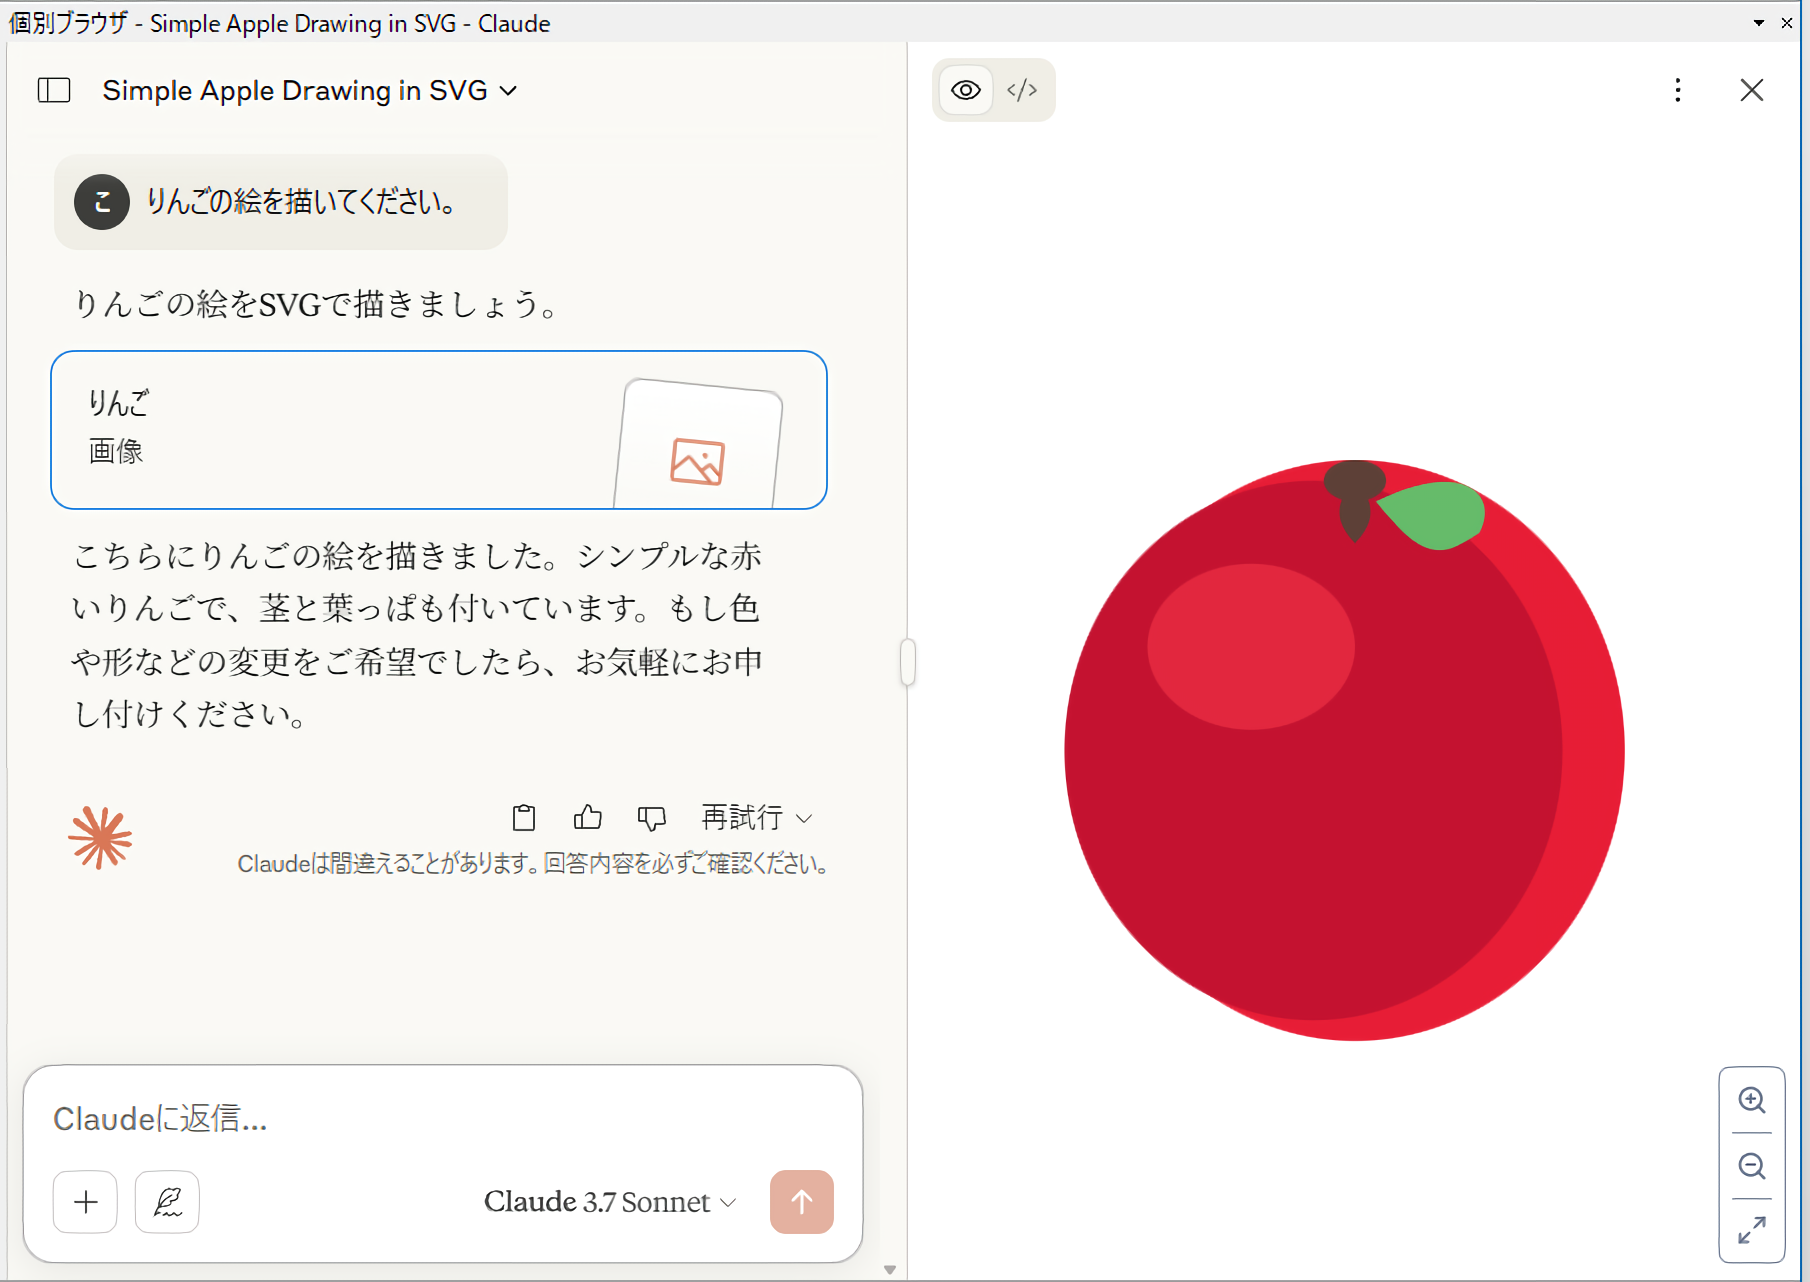1810x1282 pixels.
Task: Open the りんご image artifact card
Action: [438, 430]
